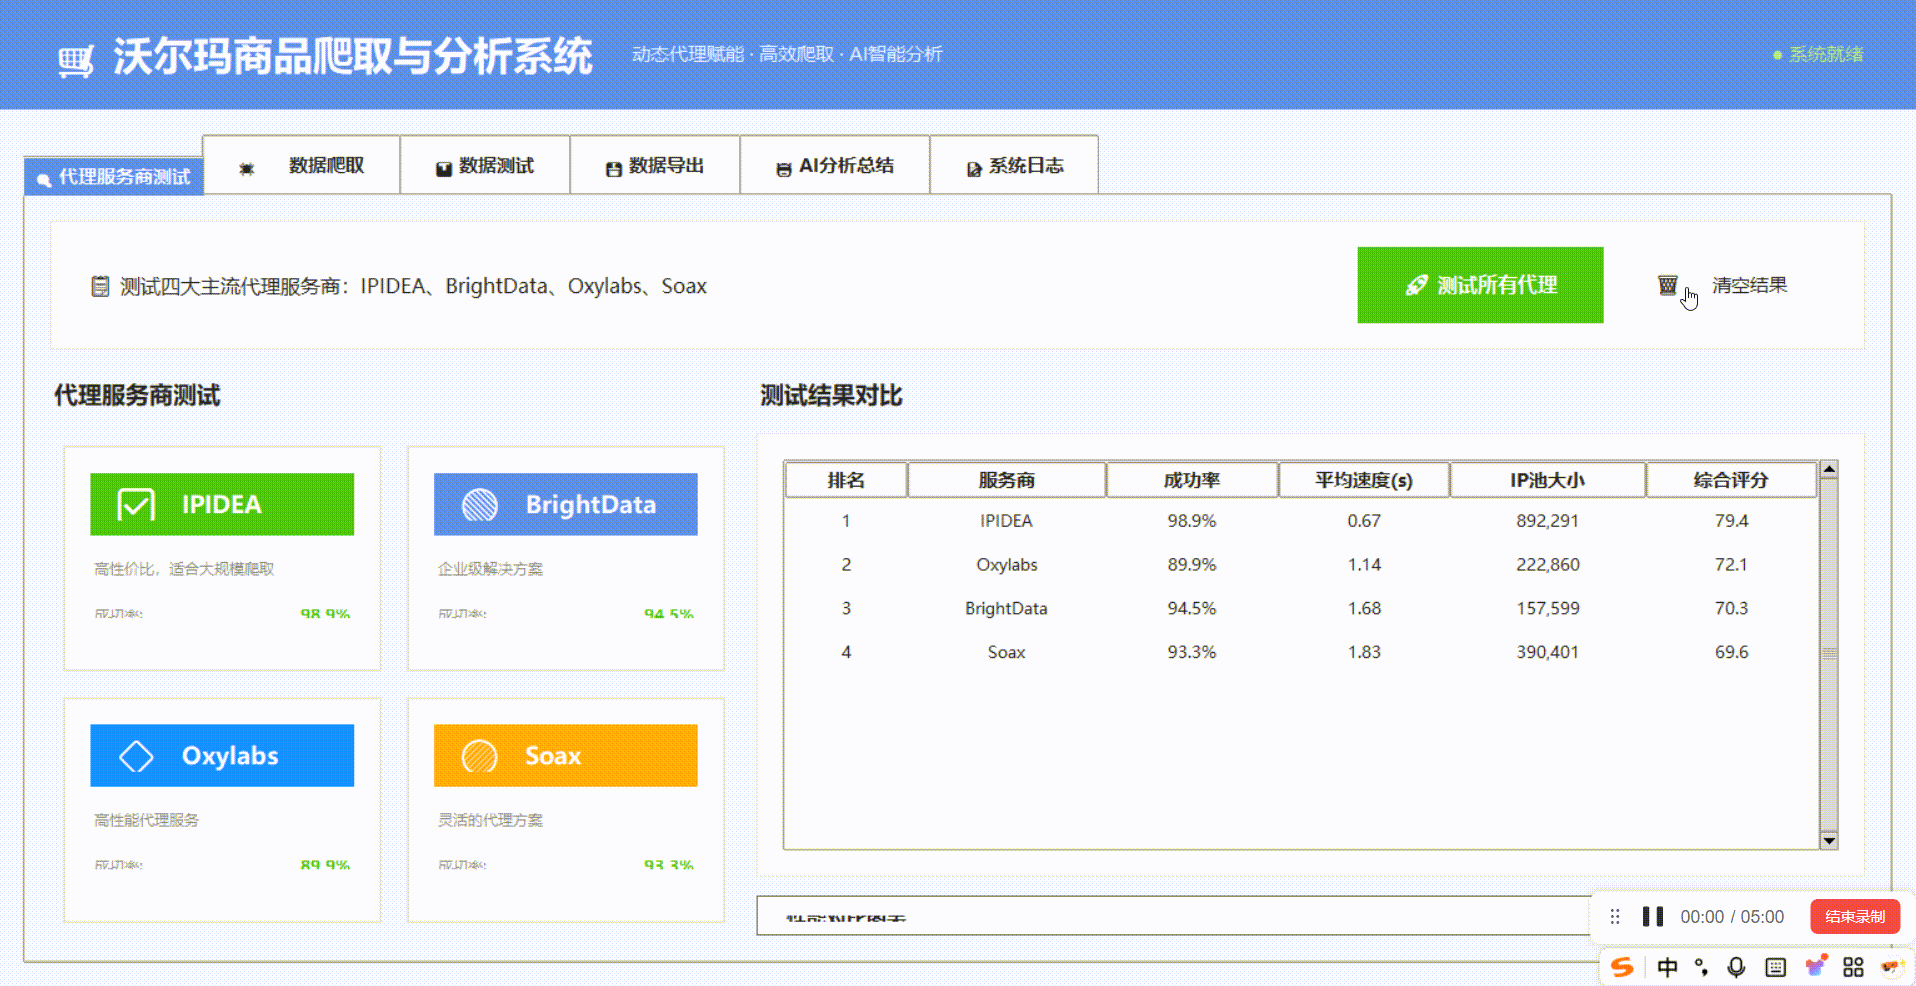Switch to the 数据爬取 tab
Viewport: 1916px width, 986px height.
(x=301, y=165)
